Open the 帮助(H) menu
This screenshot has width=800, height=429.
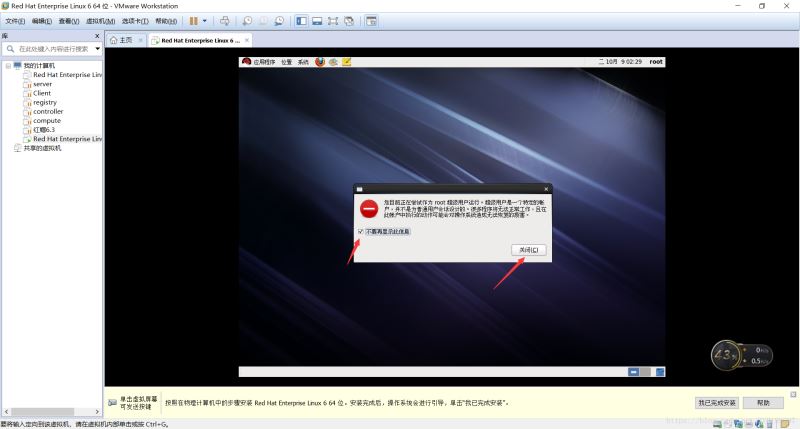(166, 21)
